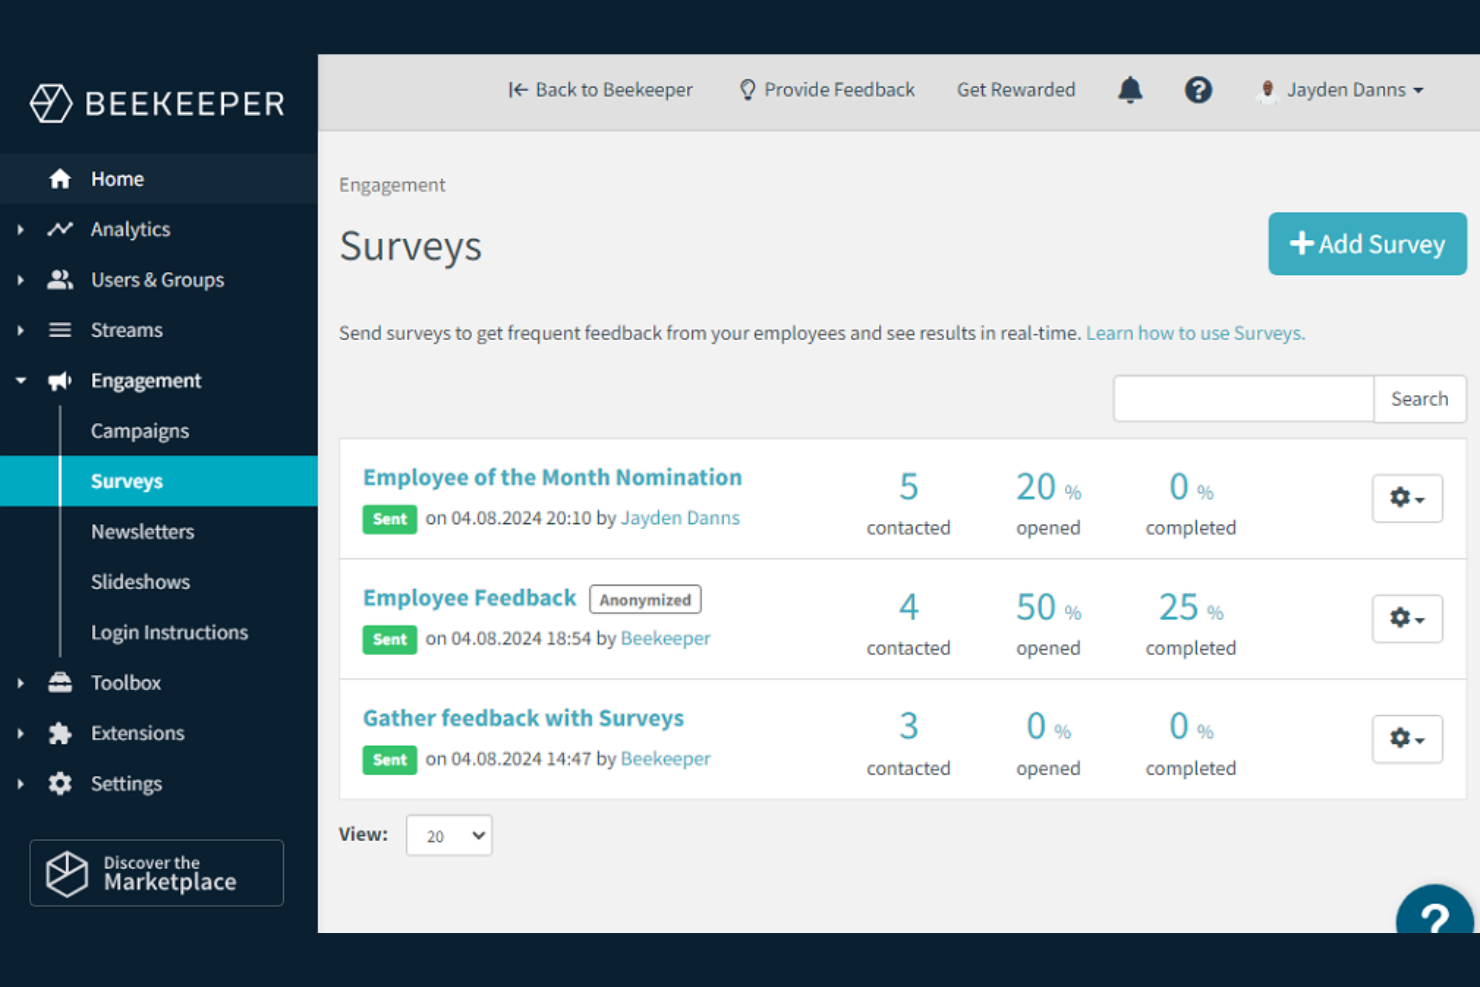This screenshot has width=1480, height=987.
Task: Click the Add Survey button
Action: tap(1367, 243)
